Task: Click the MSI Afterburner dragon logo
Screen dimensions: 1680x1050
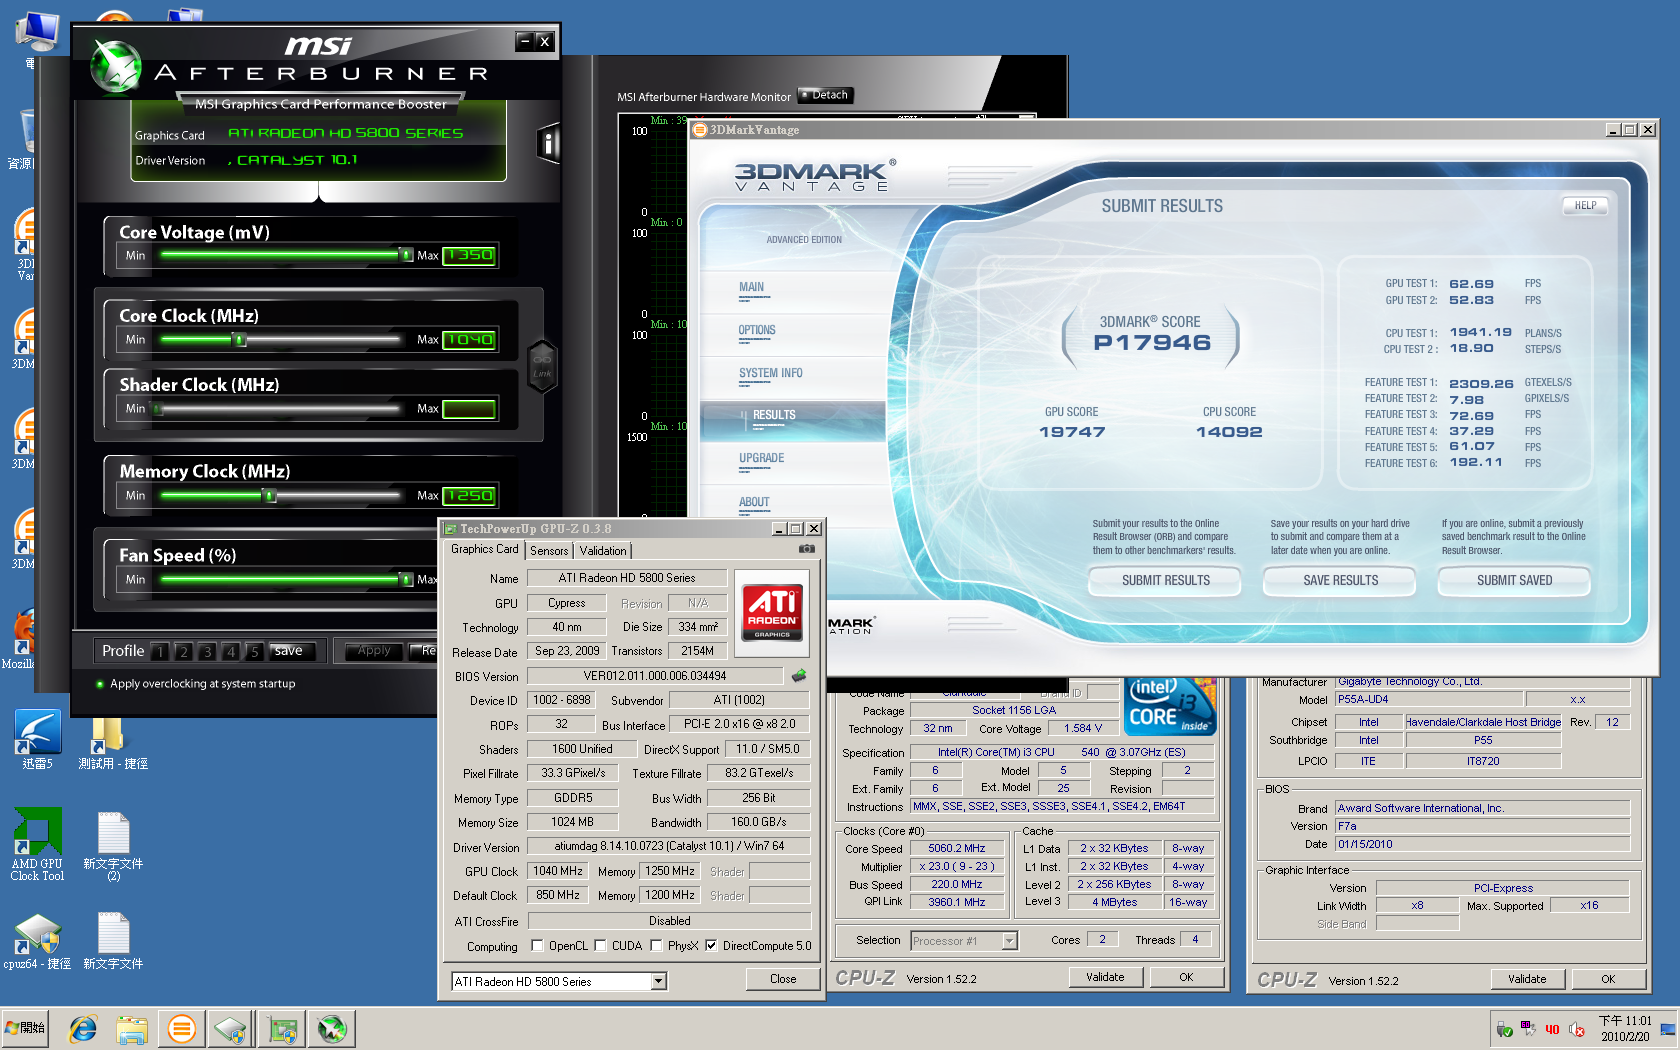Action: [x=117, y=67]
